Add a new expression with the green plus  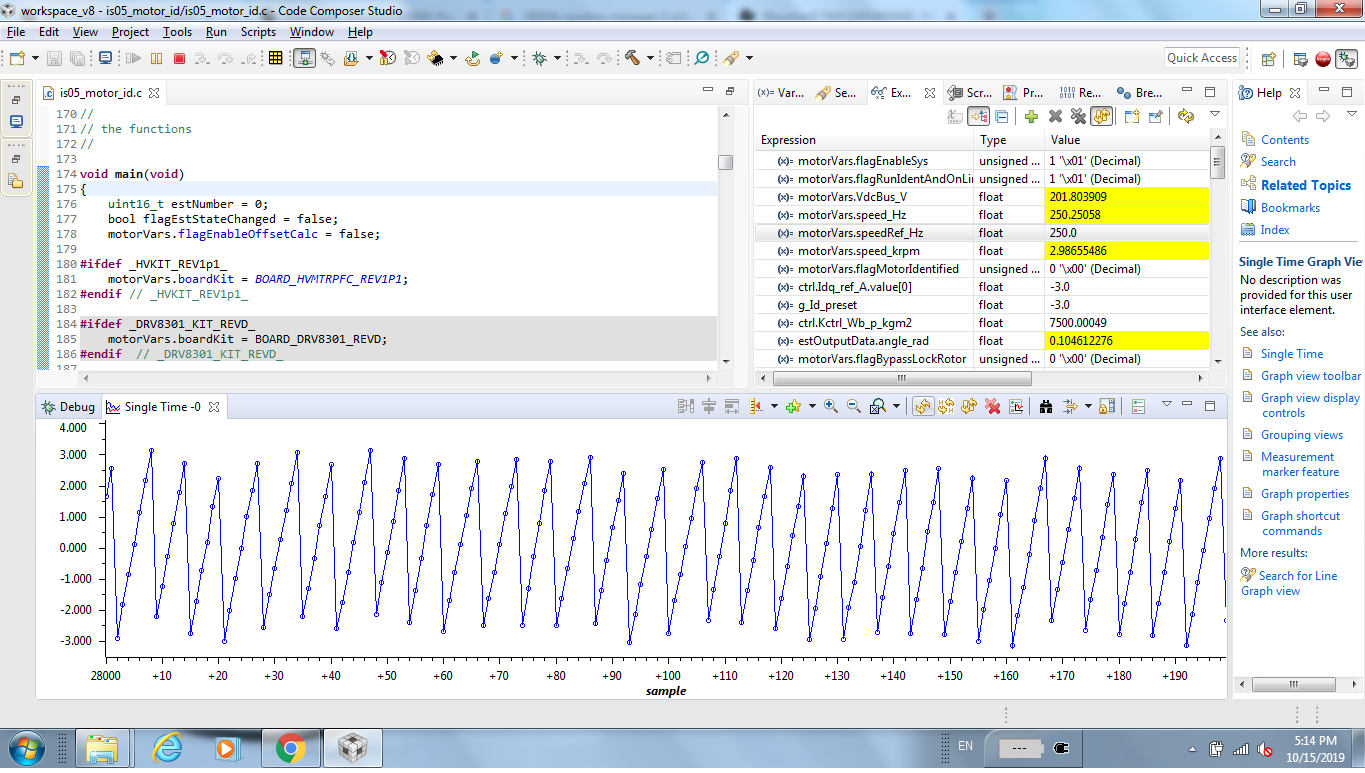(1031, 116)
